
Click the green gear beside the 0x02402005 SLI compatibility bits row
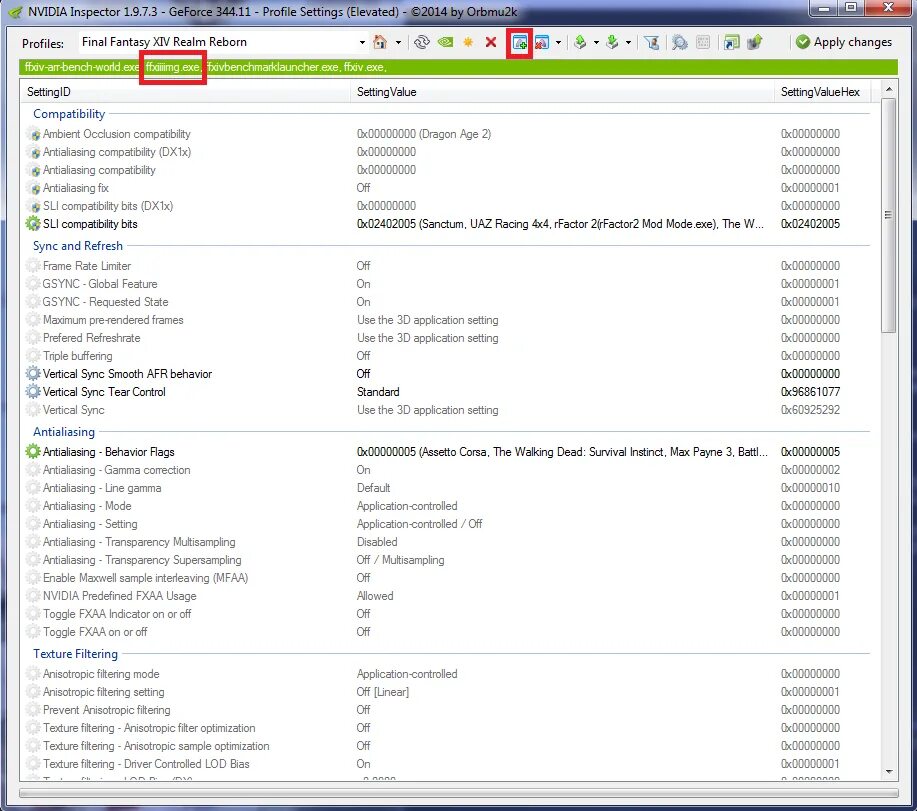(33, 223)
